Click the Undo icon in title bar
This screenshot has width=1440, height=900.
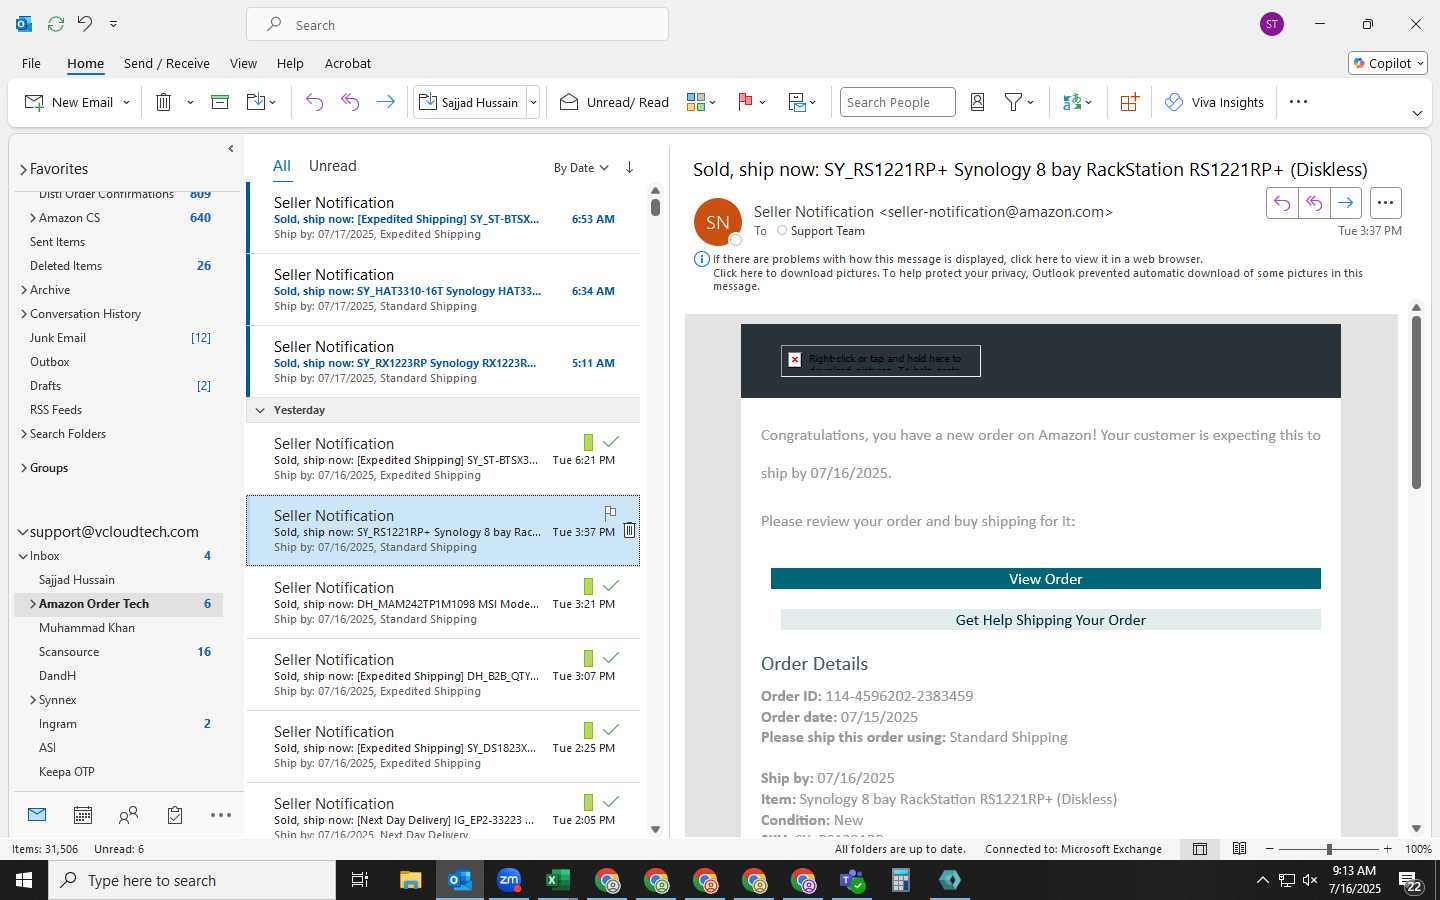(85, 23)
